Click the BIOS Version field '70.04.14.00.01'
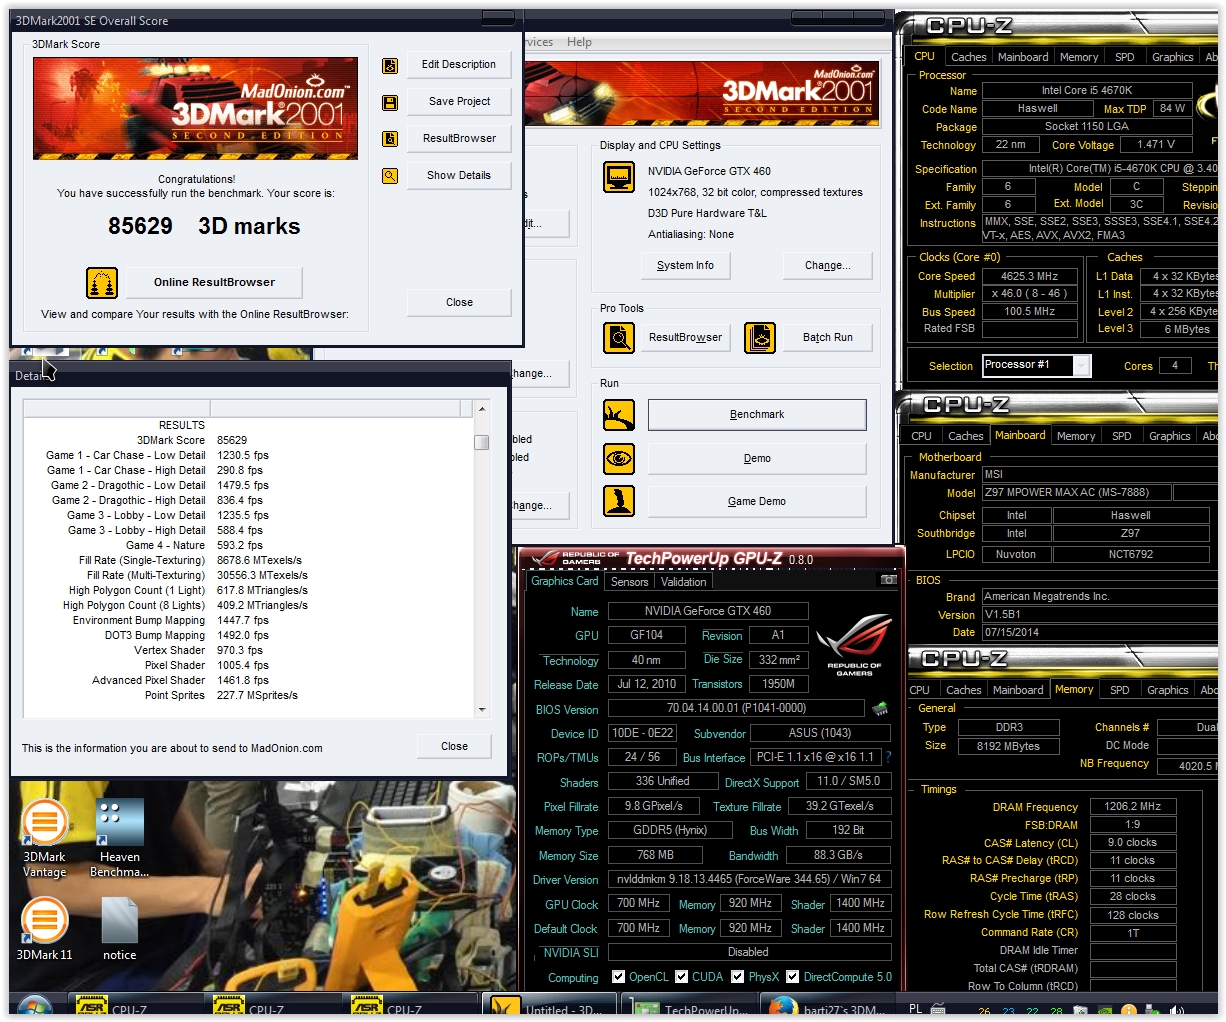This screenshot has height=1022, width=1226. pos(736,709)
